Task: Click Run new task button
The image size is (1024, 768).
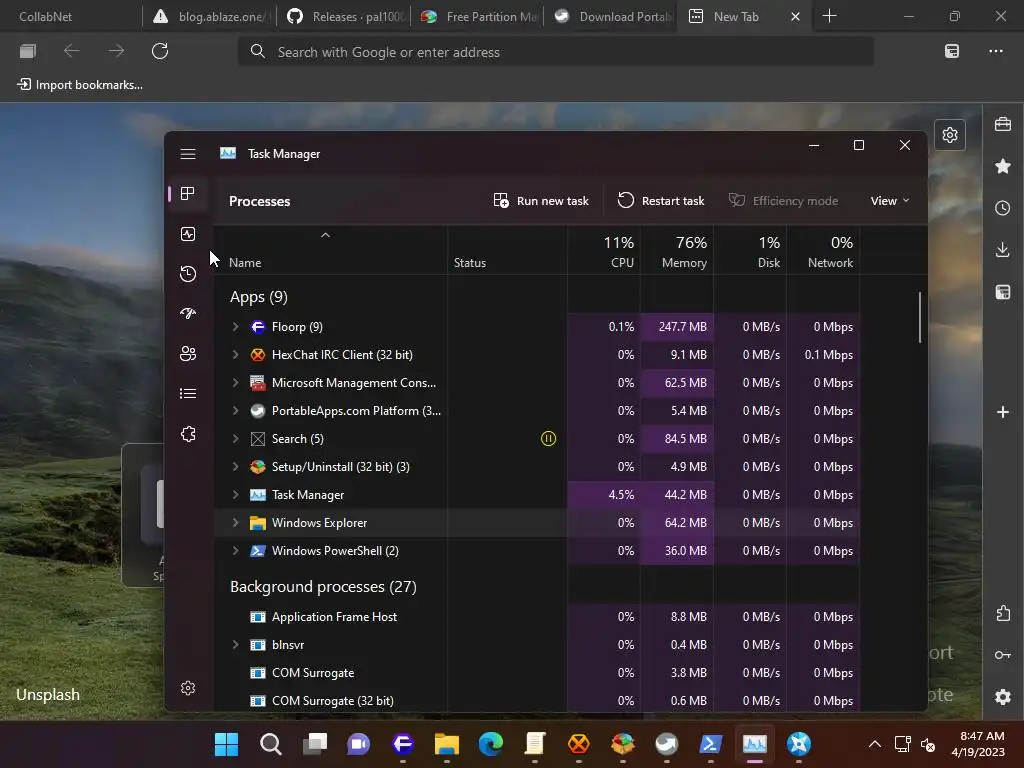Action: pos(541,200)
